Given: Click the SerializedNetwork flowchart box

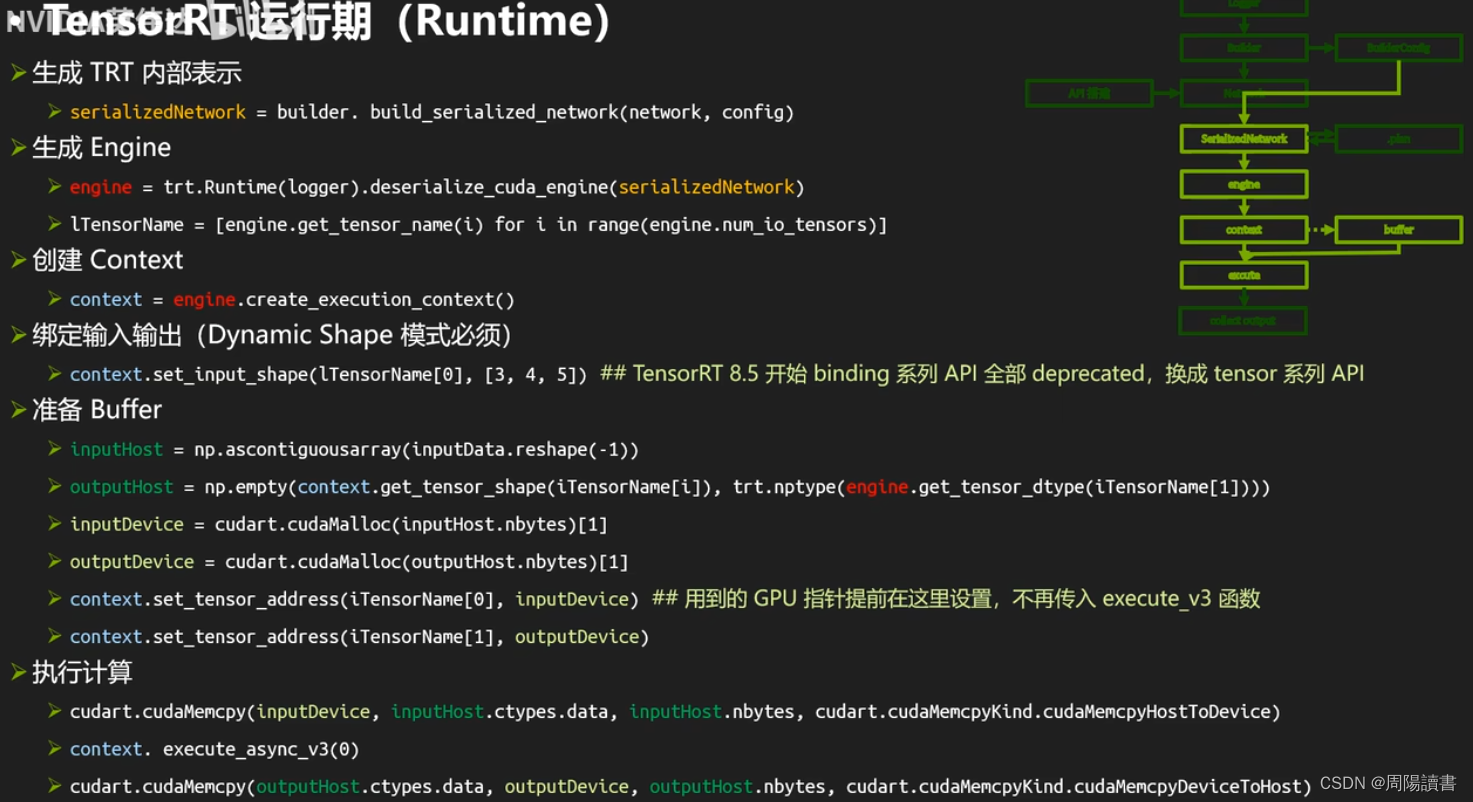Looking at the screenshot, I should click(x=1244, y=139).
